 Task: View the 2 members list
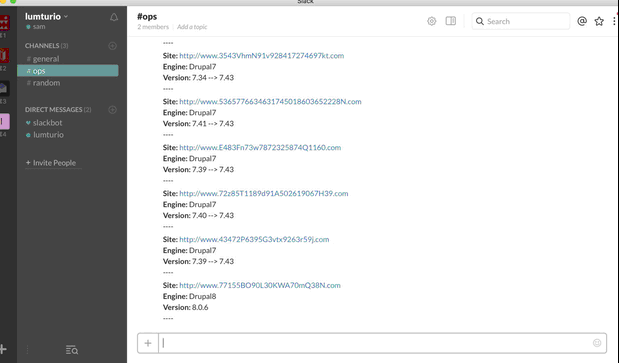point(153,27)
